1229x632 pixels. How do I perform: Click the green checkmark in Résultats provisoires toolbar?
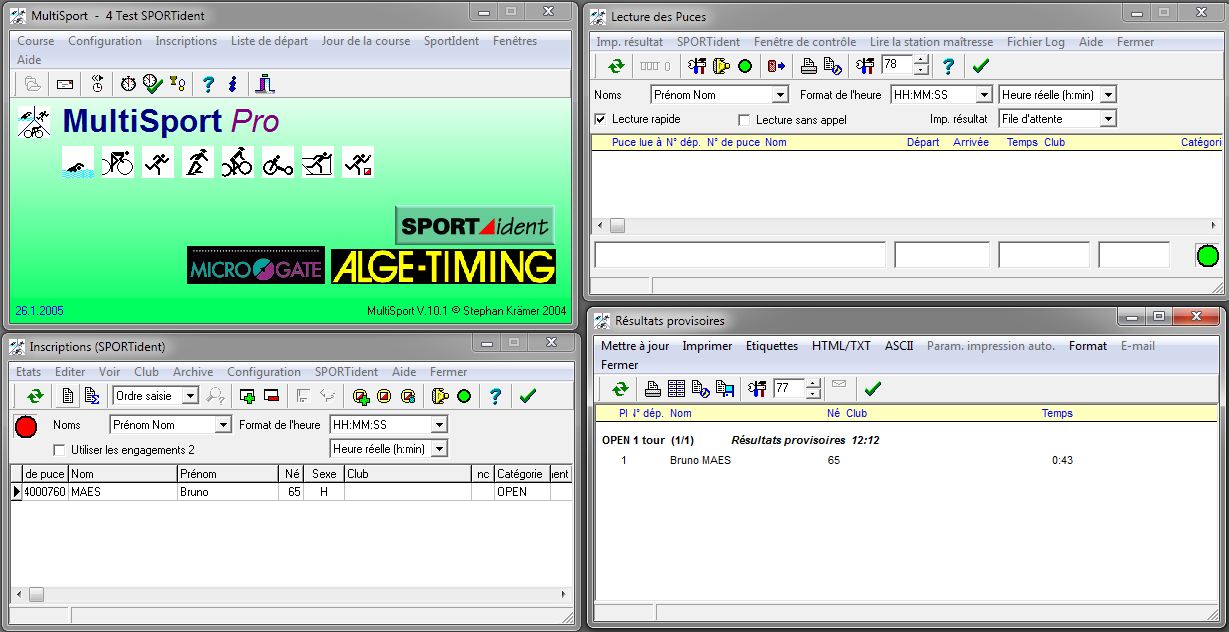[872, 389]
